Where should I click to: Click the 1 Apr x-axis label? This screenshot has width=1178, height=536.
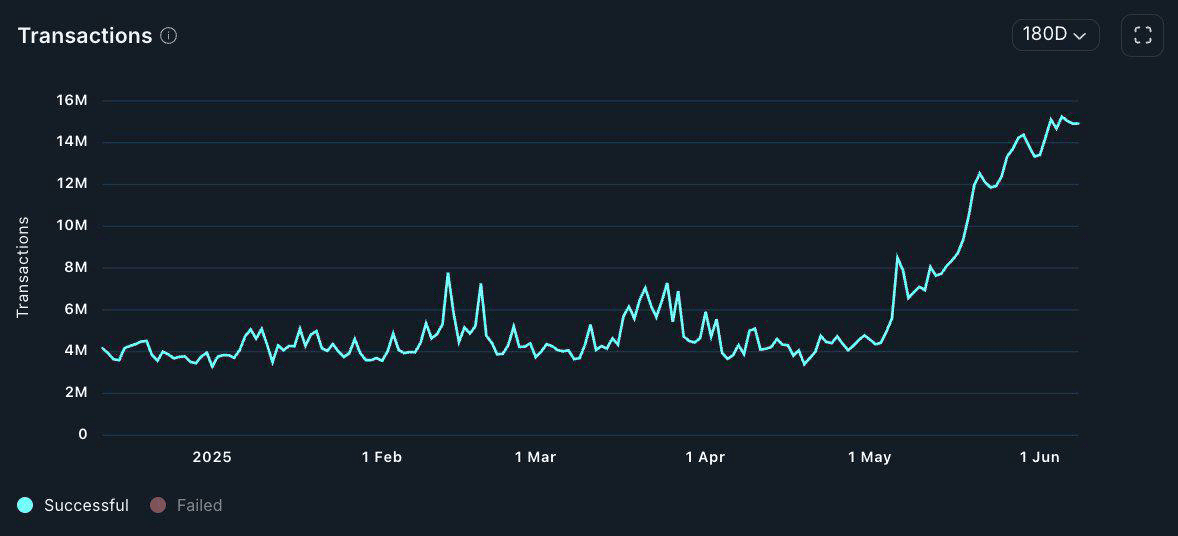(x=705, y=457)
